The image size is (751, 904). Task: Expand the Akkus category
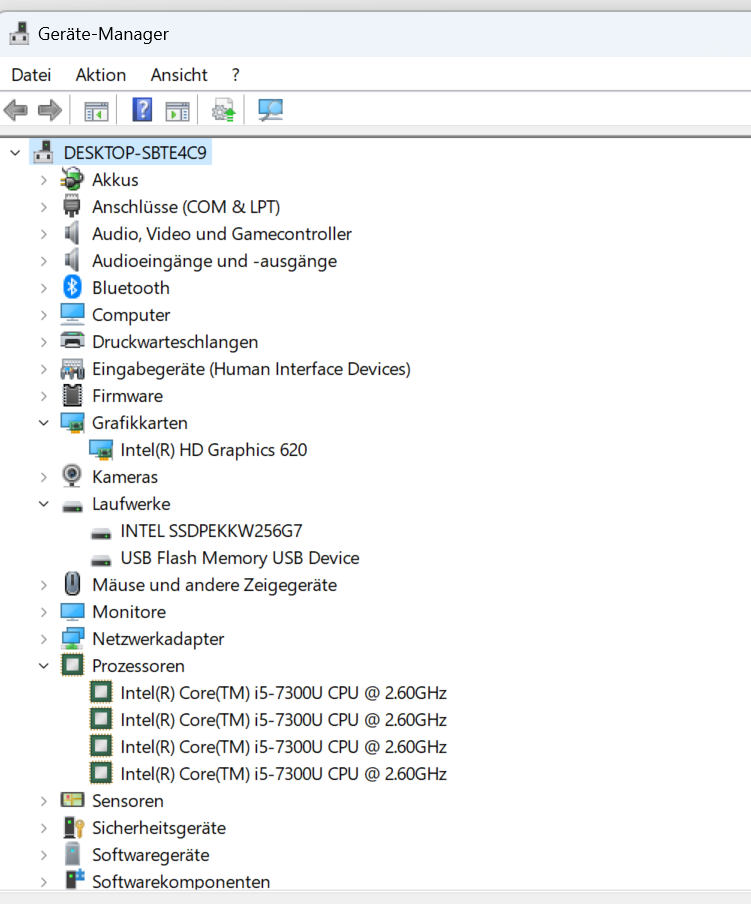44,180
